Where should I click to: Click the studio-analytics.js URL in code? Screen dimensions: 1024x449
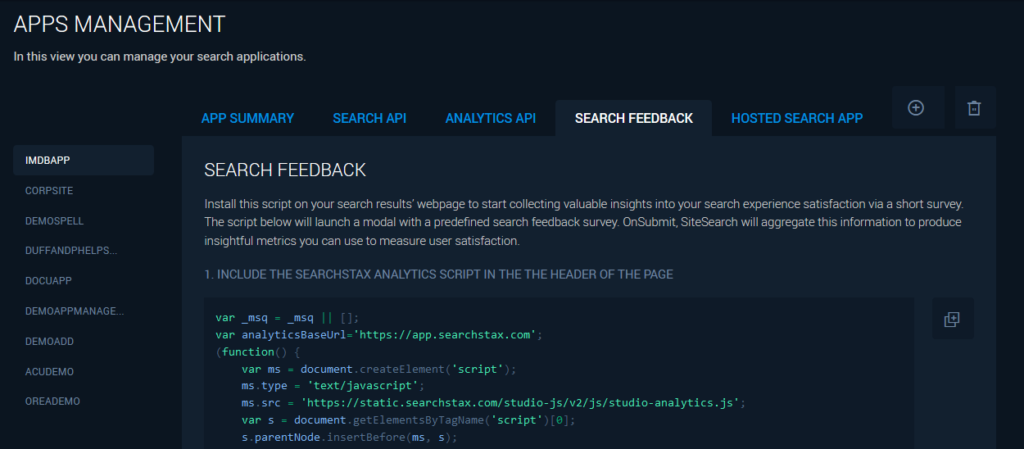[x=507, y=403]
